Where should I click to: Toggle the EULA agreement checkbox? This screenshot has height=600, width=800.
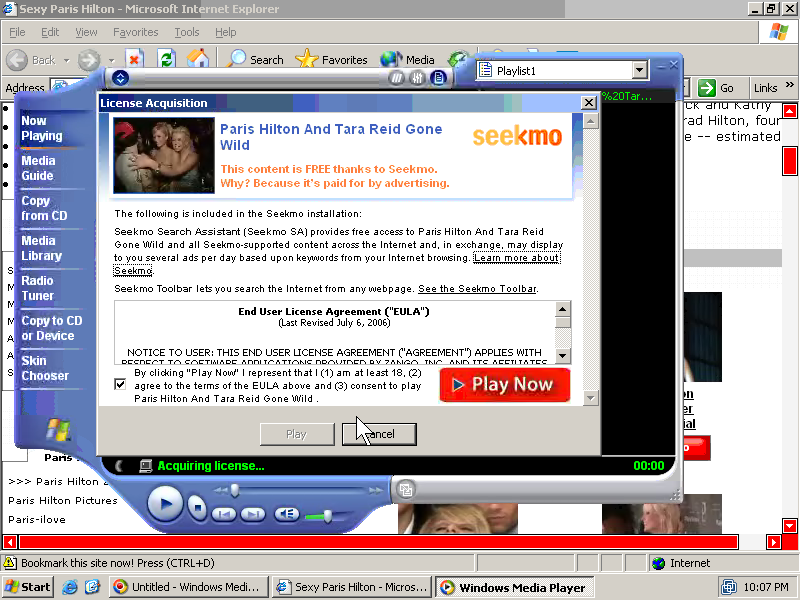click(120, 384)
